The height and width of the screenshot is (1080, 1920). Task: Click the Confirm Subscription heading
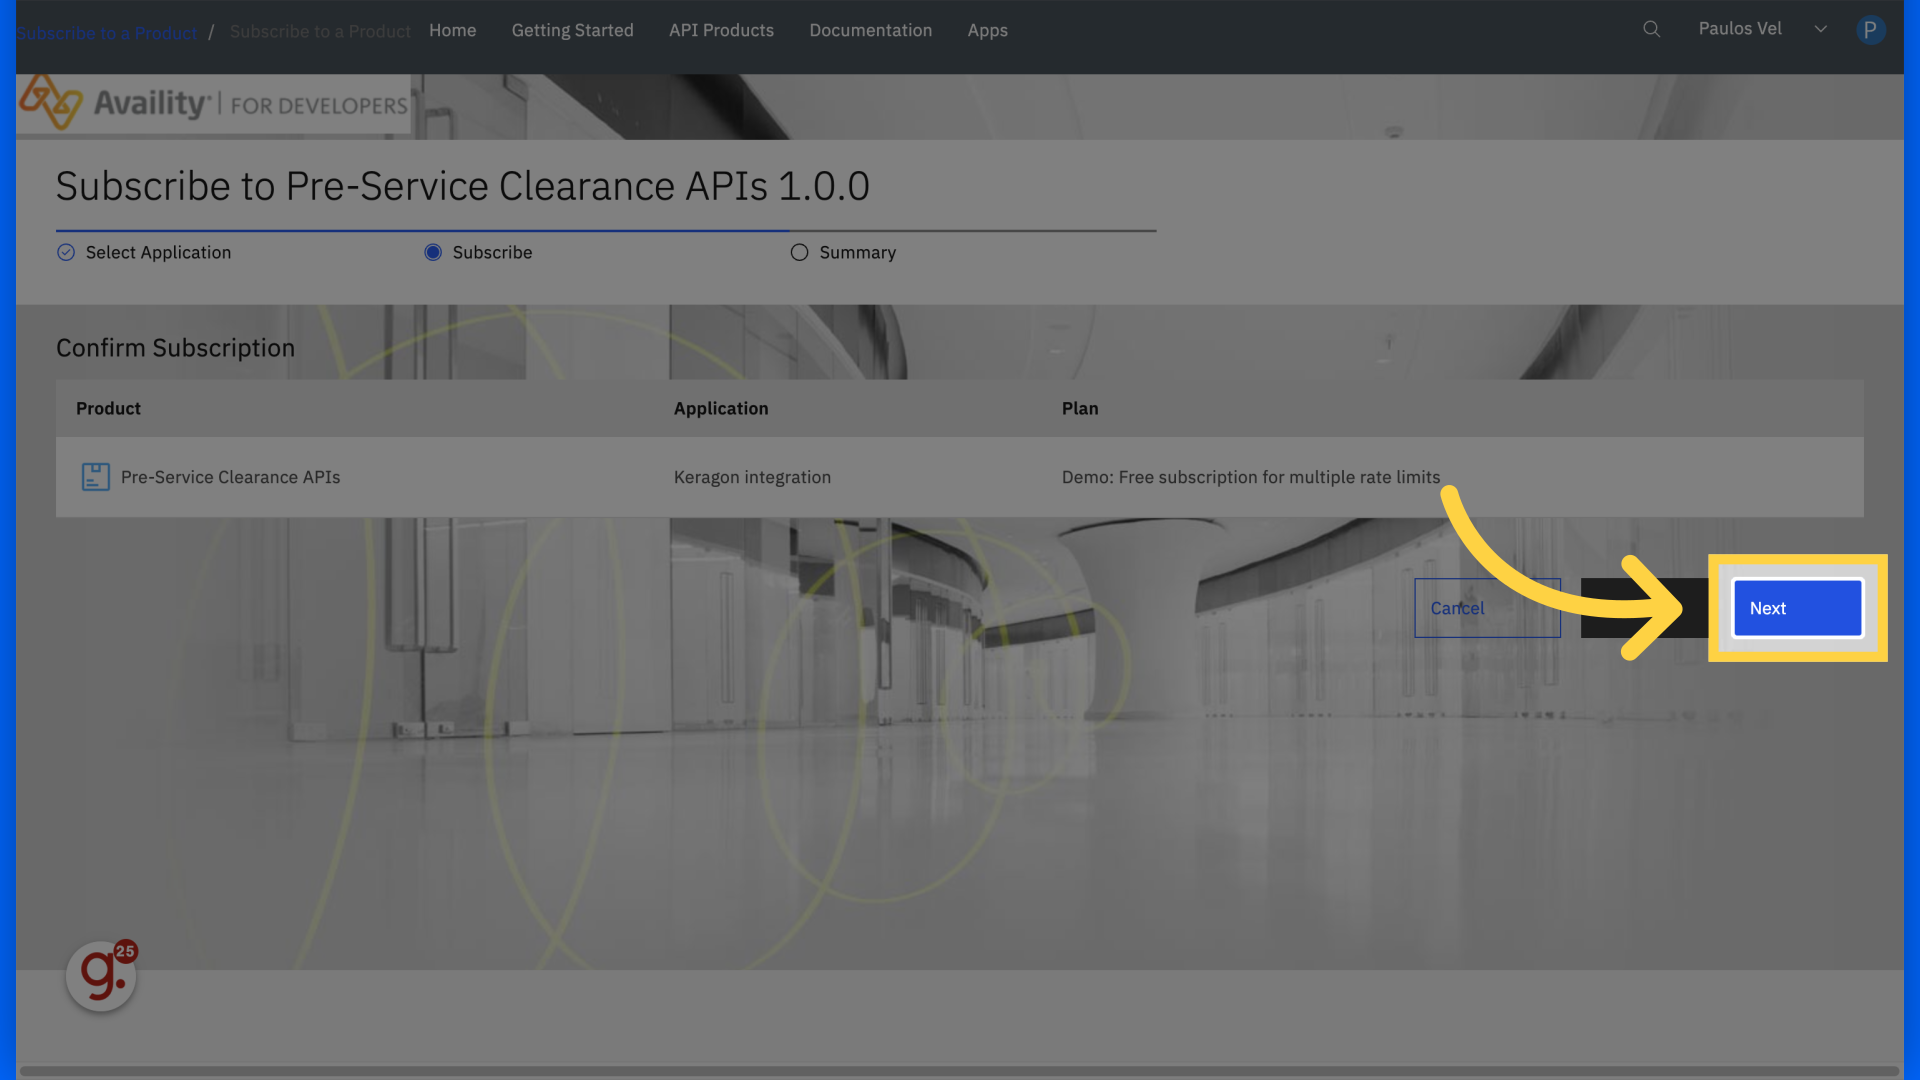[x=175, y=348]
